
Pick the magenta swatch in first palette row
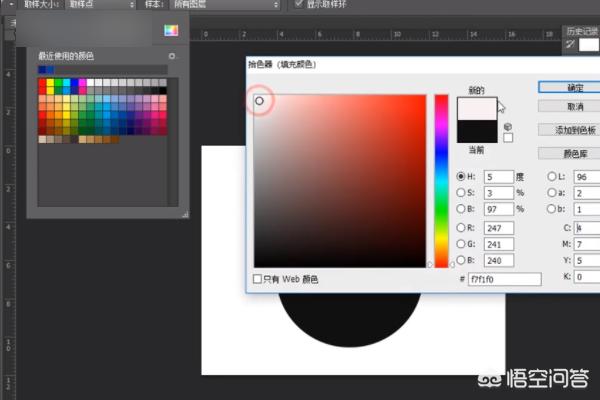point(82,82)
